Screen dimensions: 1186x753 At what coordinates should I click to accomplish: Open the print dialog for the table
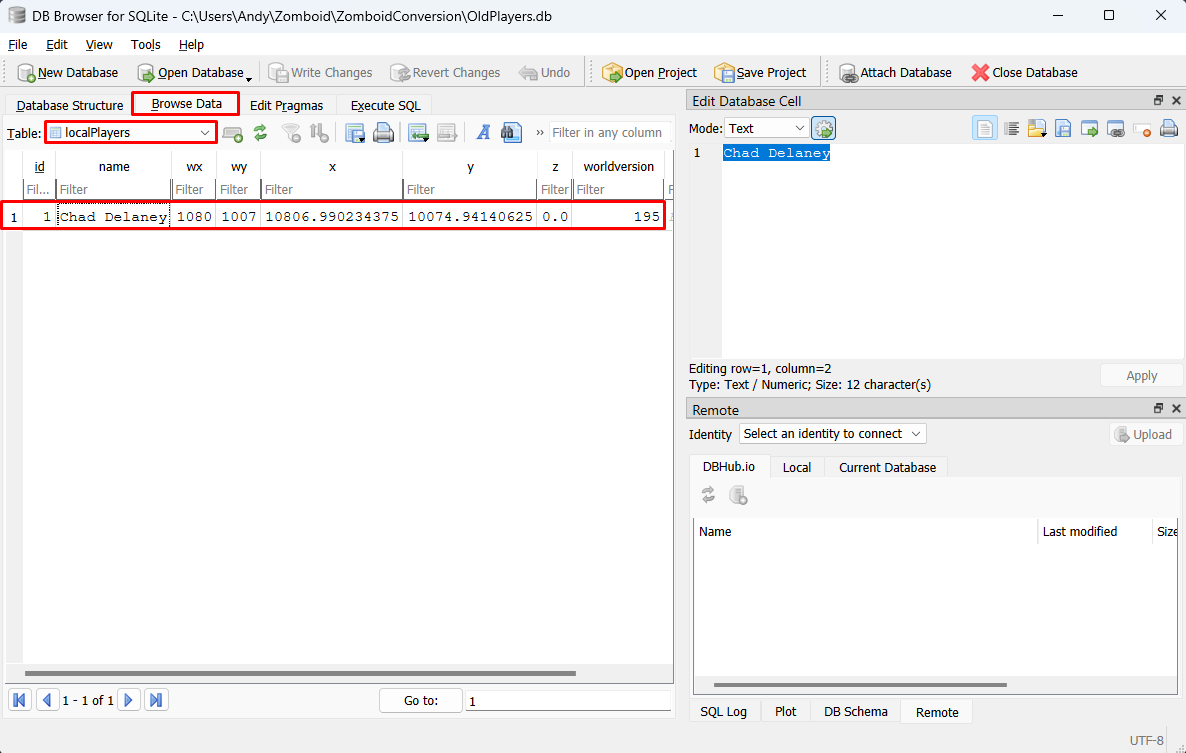[383, 132]
